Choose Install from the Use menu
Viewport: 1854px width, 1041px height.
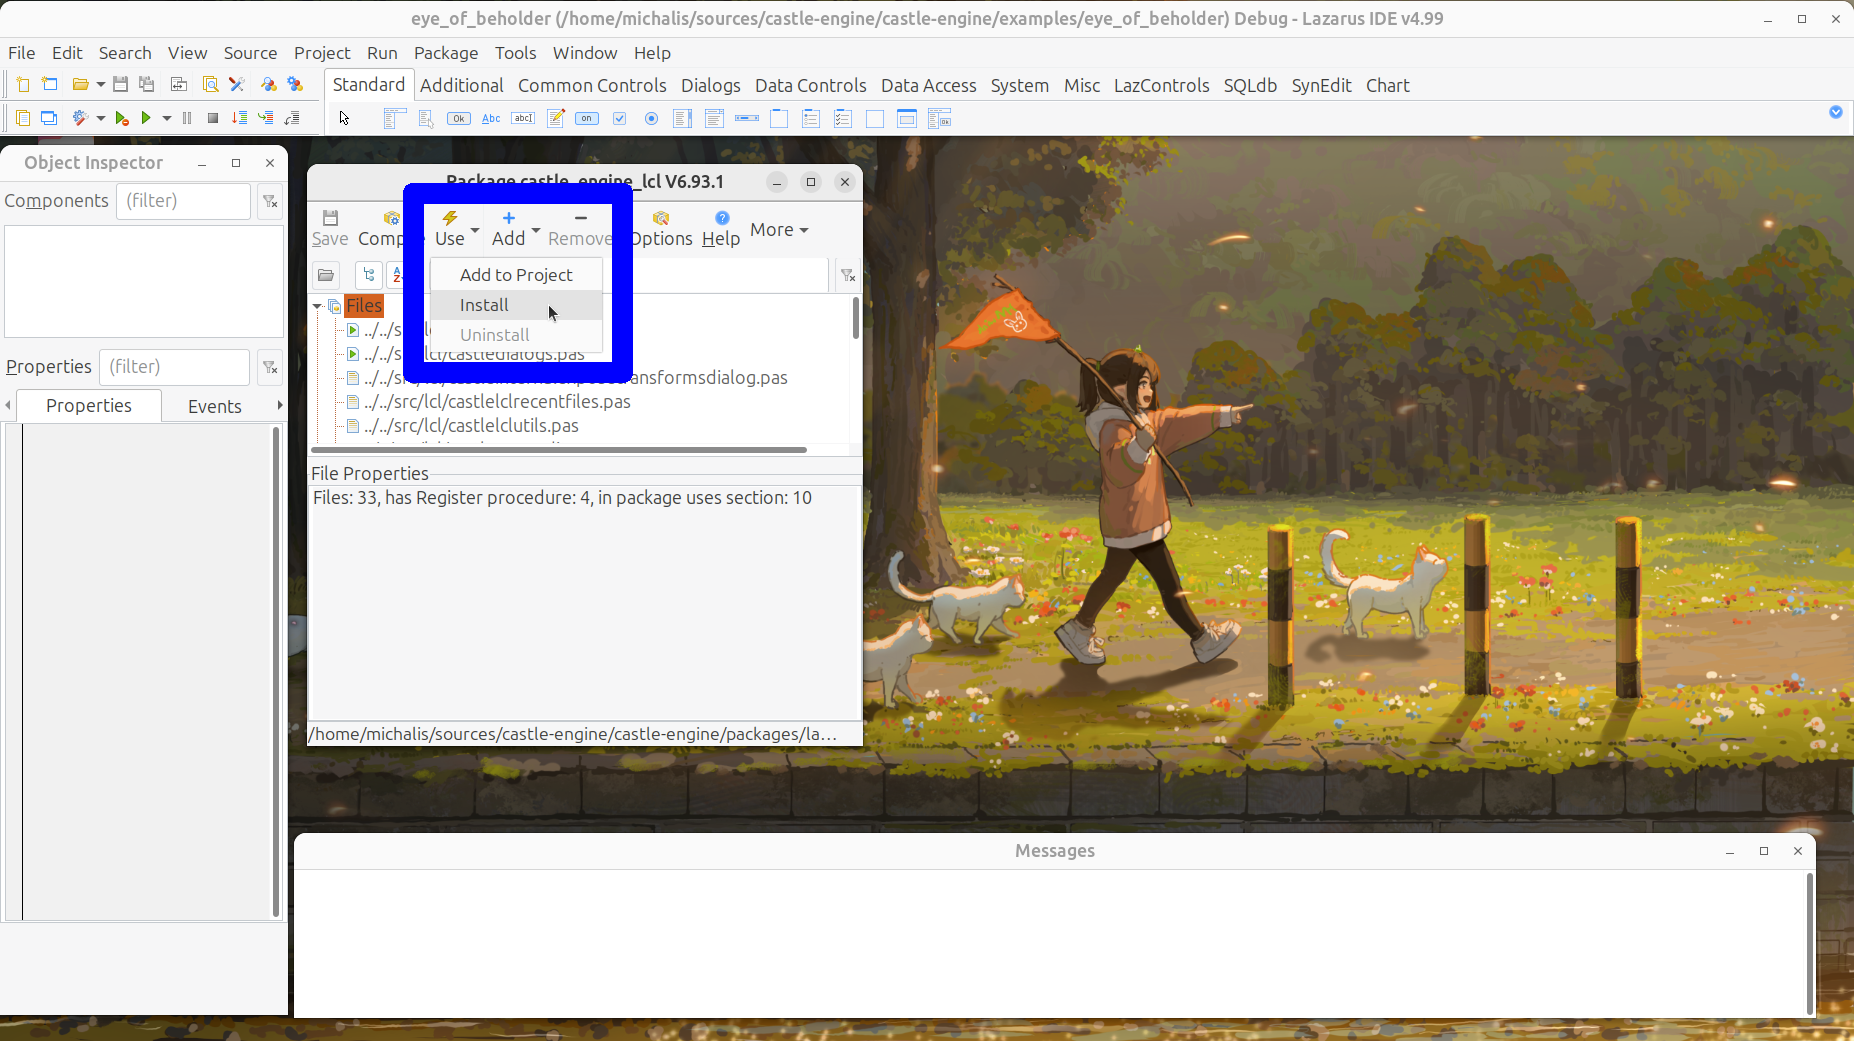pos(516,305)
